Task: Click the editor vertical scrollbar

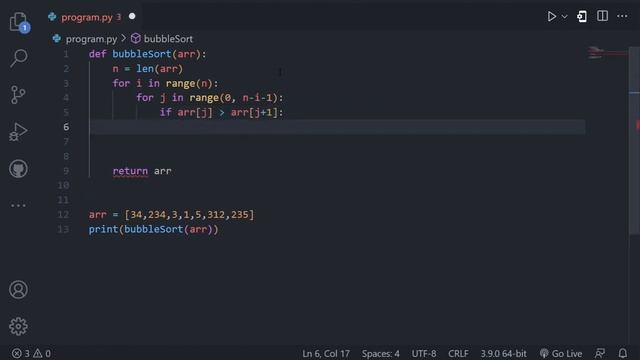Action: tap(634, 140)
